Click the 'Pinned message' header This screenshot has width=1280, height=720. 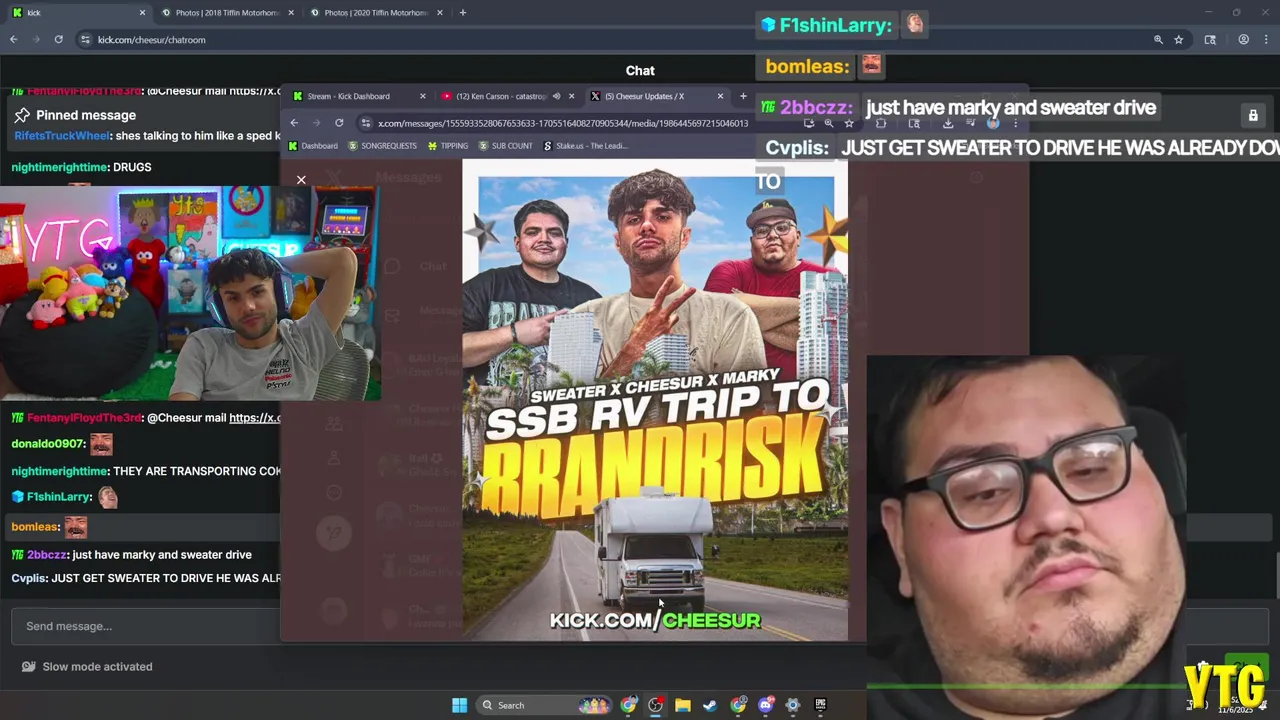86,115
